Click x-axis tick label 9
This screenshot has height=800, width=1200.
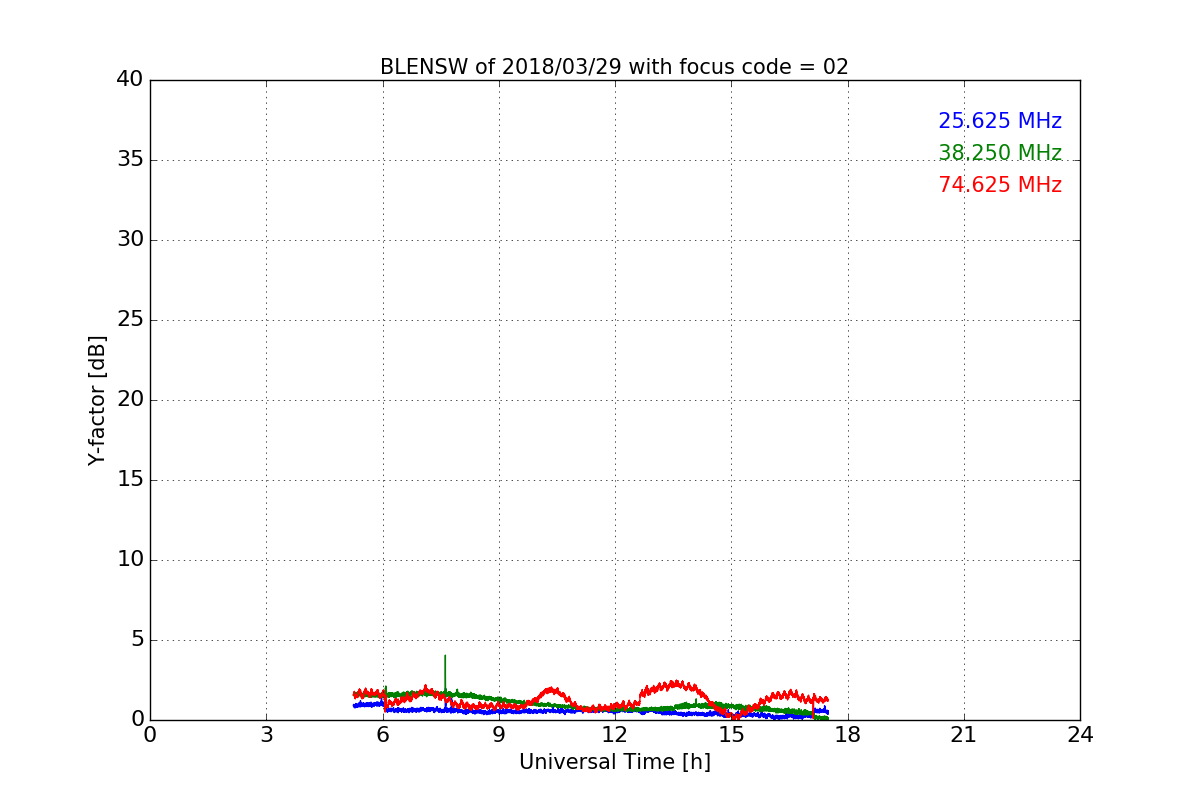tap(499, 735)
